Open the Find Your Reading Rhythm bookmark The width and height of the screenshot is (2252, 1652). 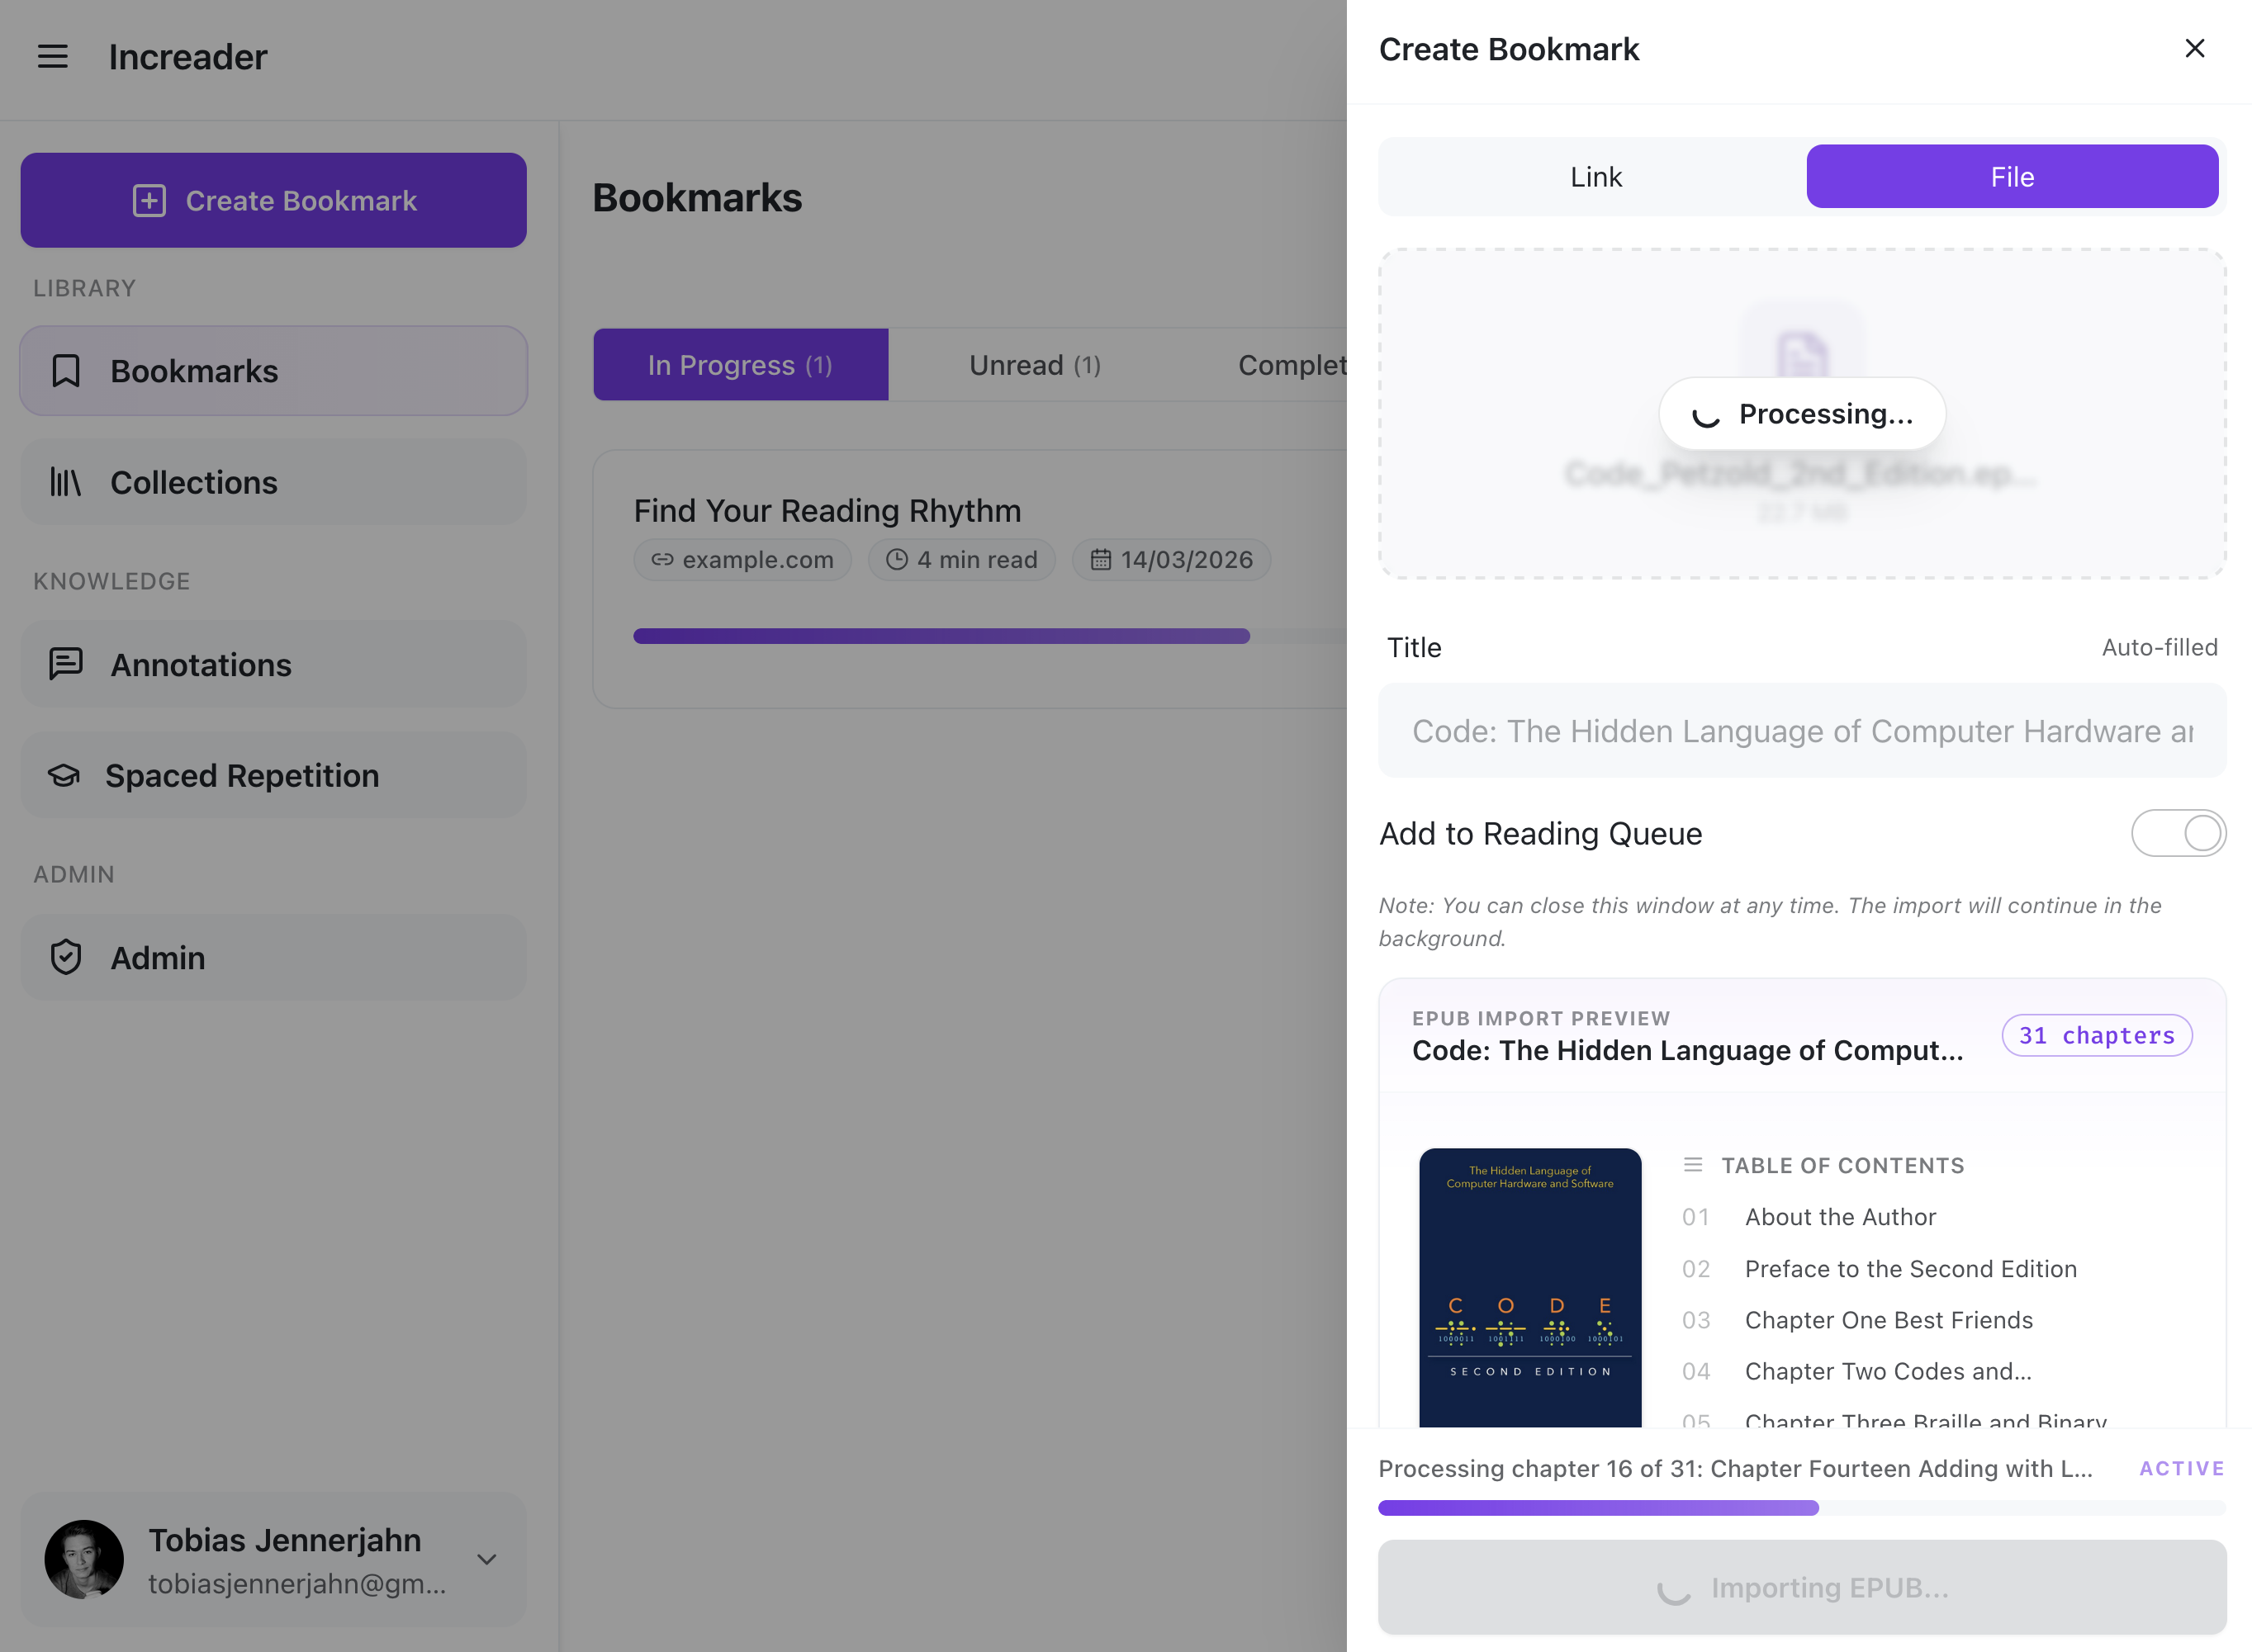pyautogui.click(x=827, y=511)
